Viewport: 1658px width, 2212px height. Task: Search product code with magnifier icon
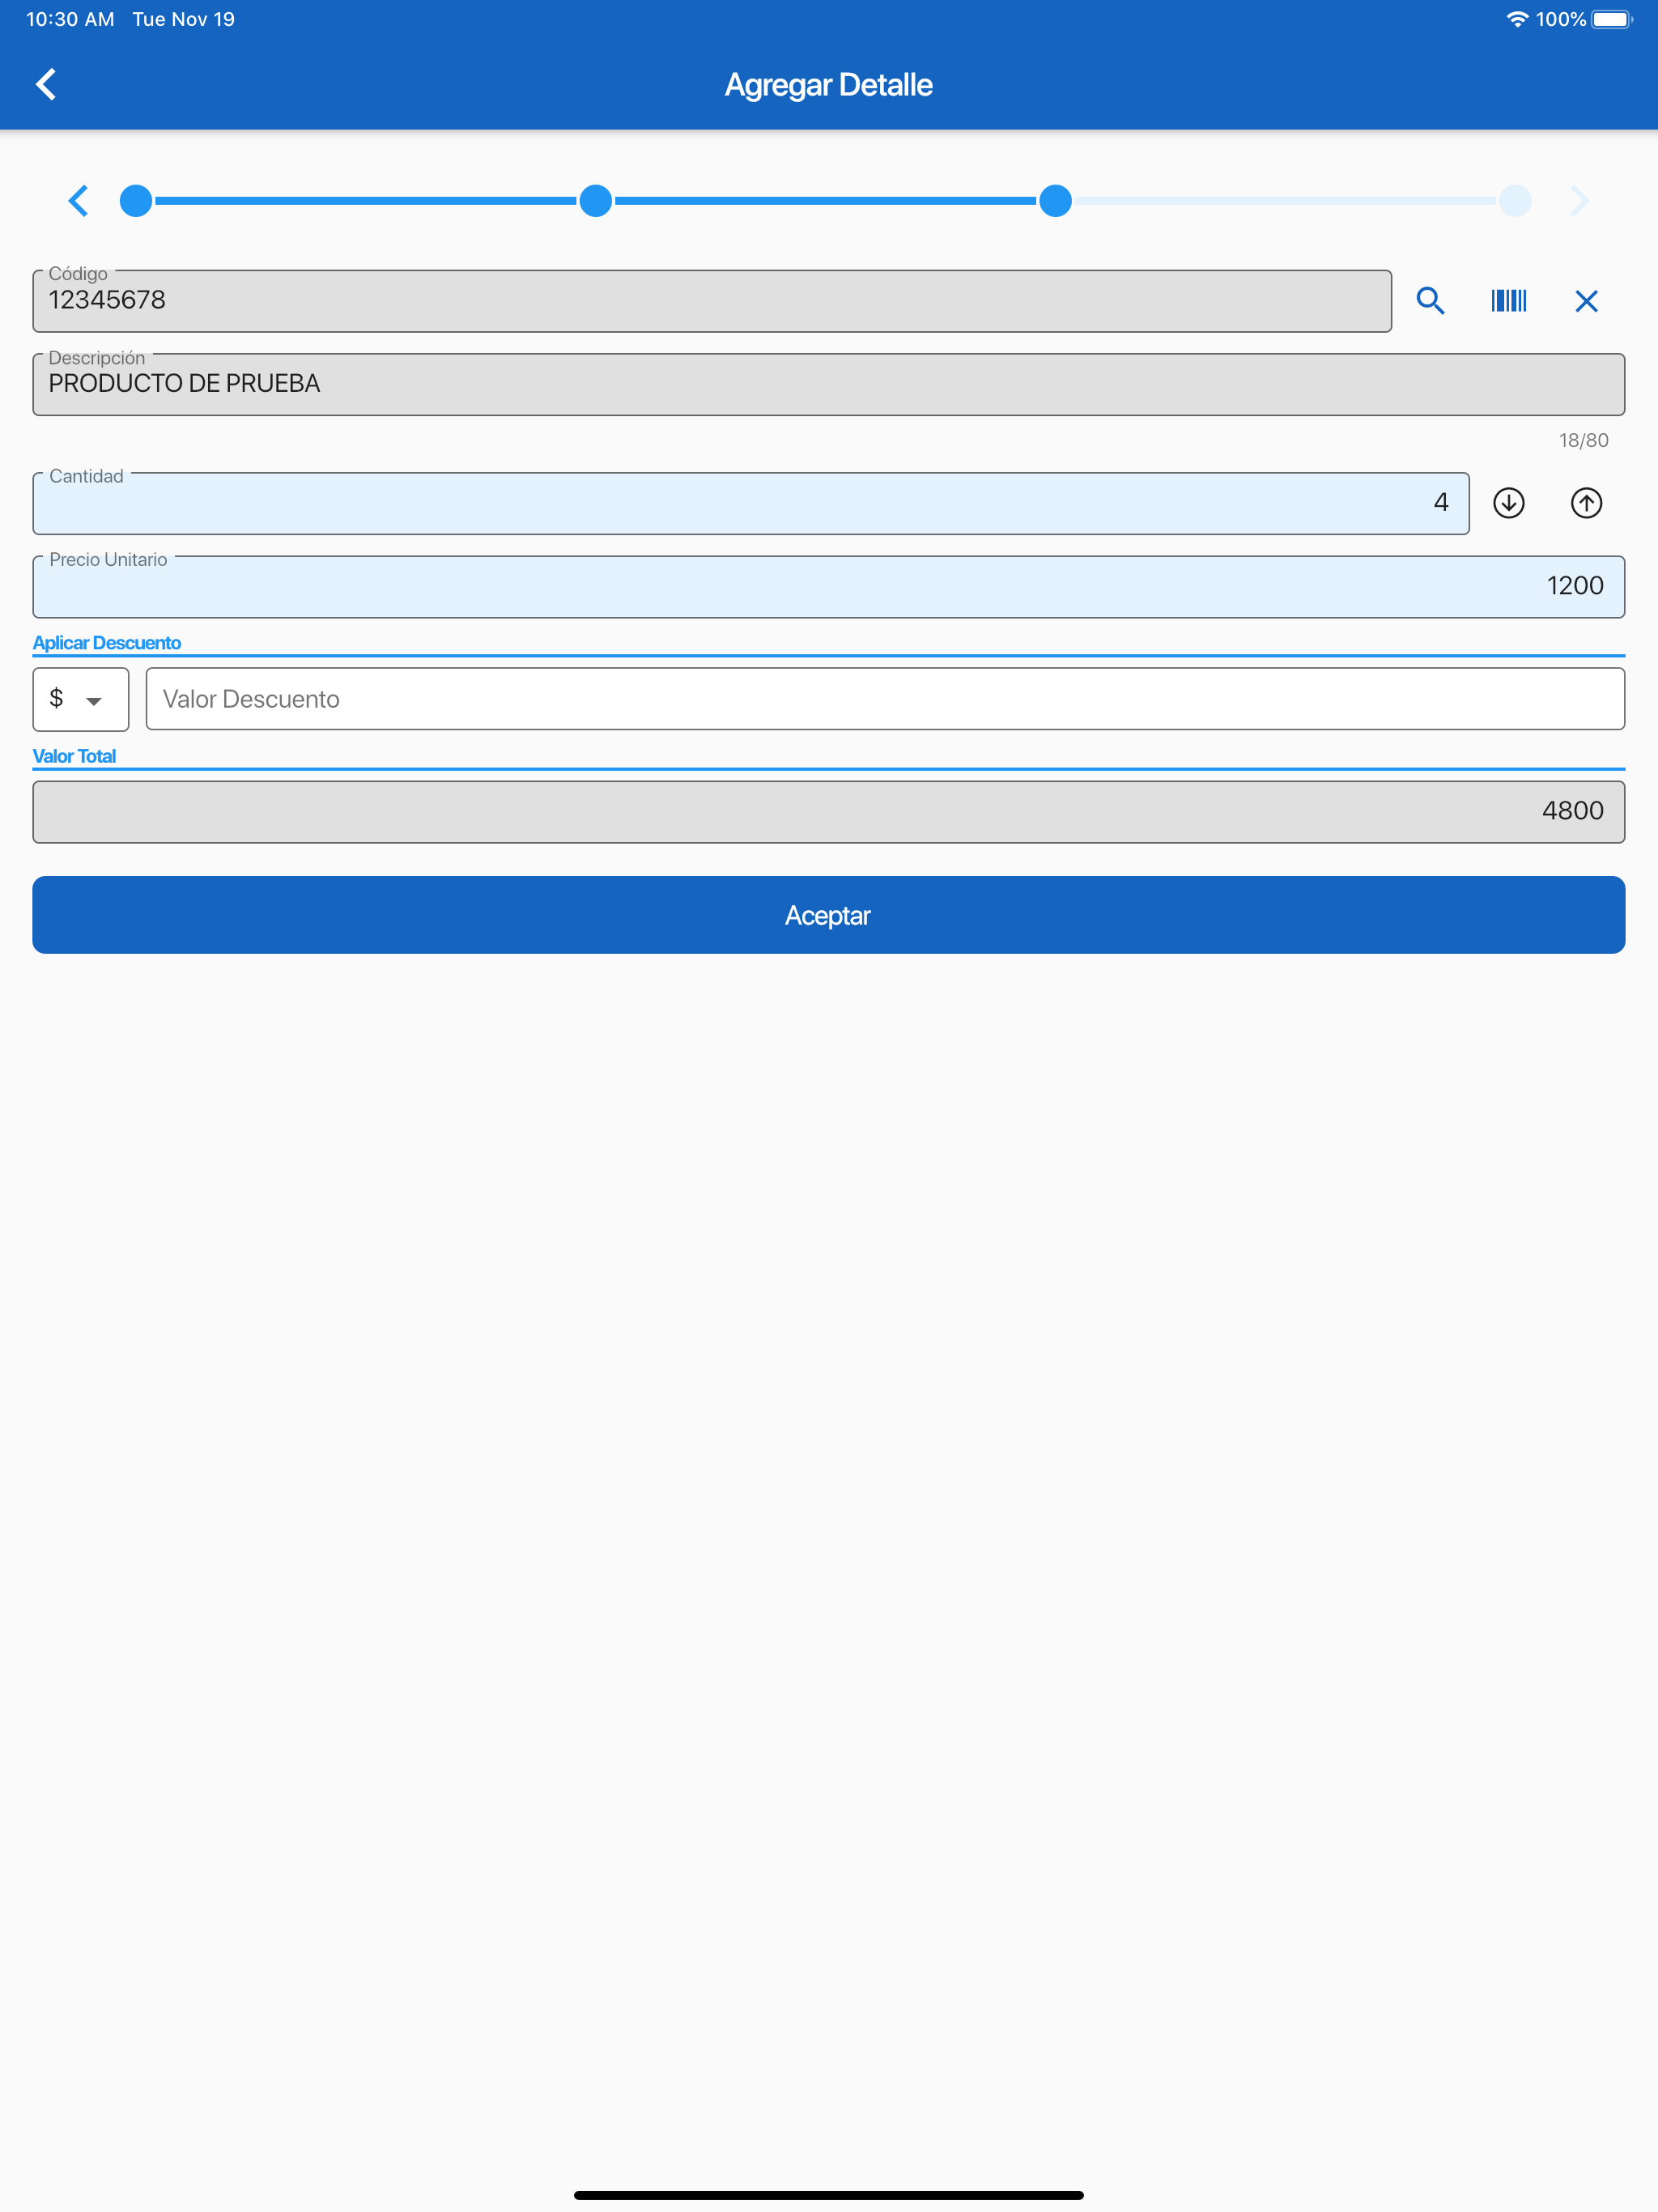coord(1431,301)
